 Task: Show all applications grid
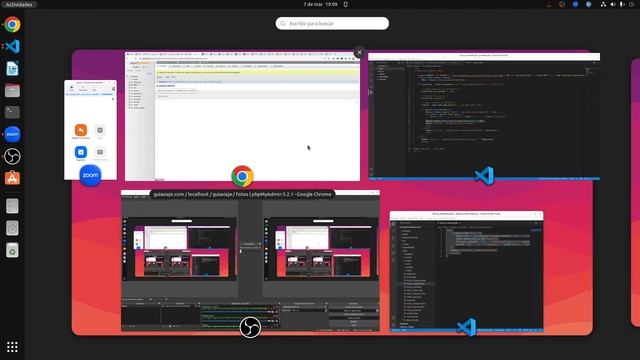pyautogui.click(x=12, y=347)
